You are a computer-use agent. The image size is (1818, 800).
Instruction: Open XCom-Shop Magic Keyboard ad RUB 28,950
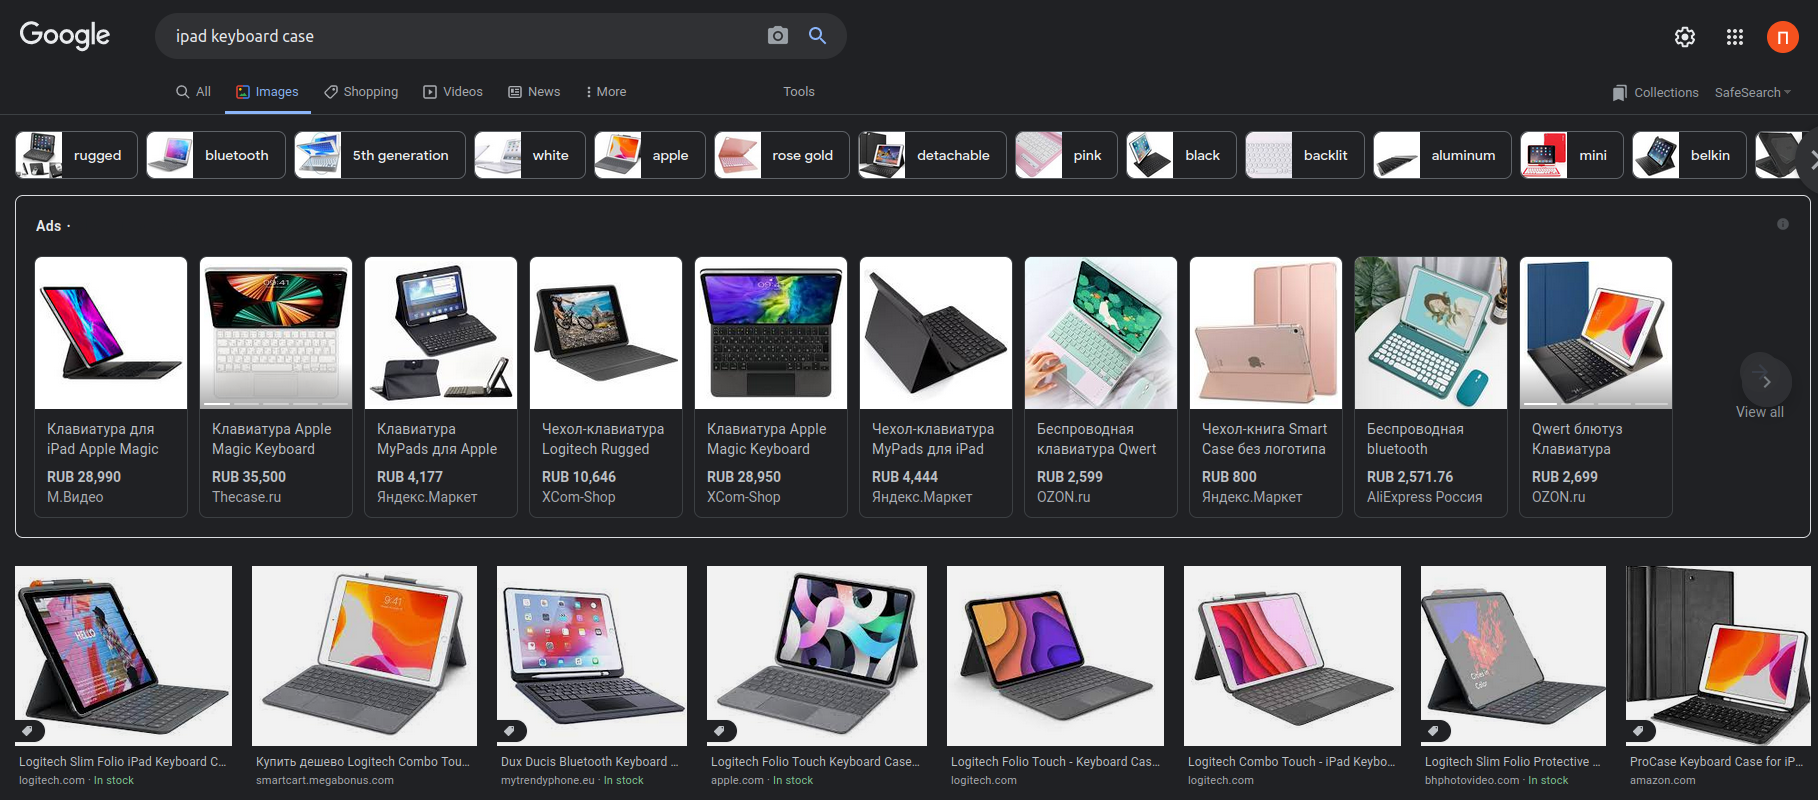point(771,387)
